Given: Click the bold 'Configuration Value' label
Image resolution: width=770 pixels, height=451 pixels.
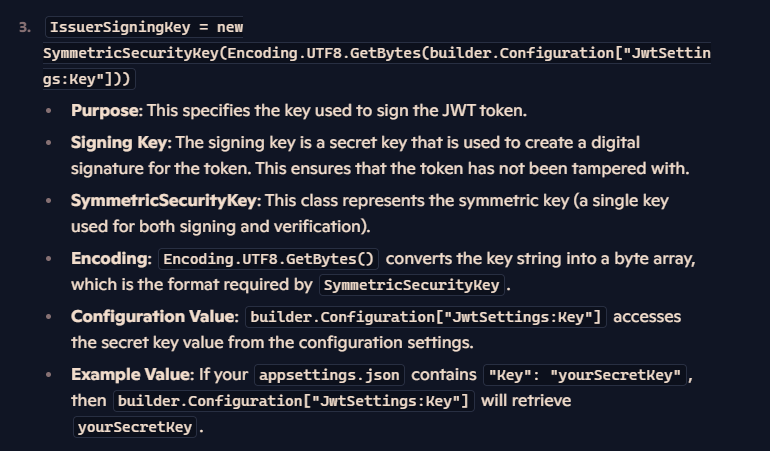Looking at the screenshot, I should (x=152, y=316).
